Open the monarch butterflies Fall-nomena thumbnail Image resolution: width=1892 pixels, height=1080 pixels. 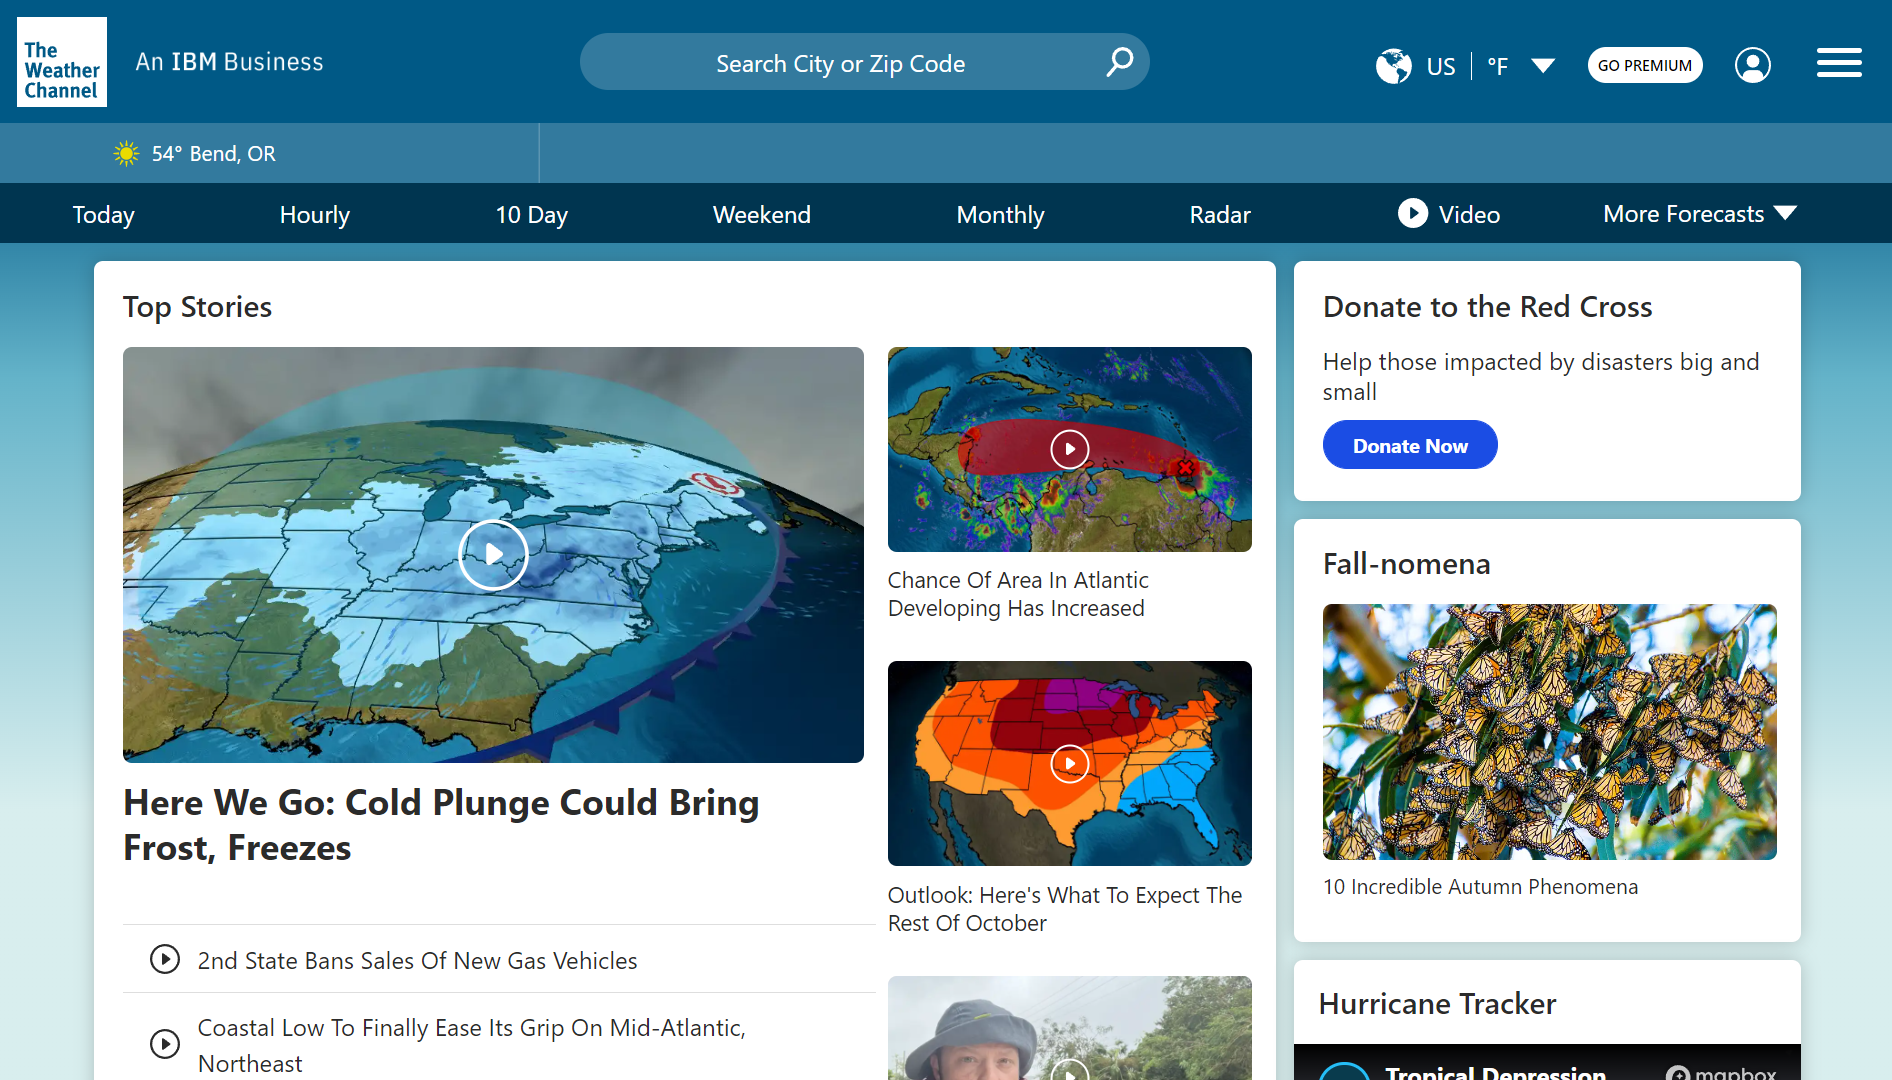[1549, 731]
